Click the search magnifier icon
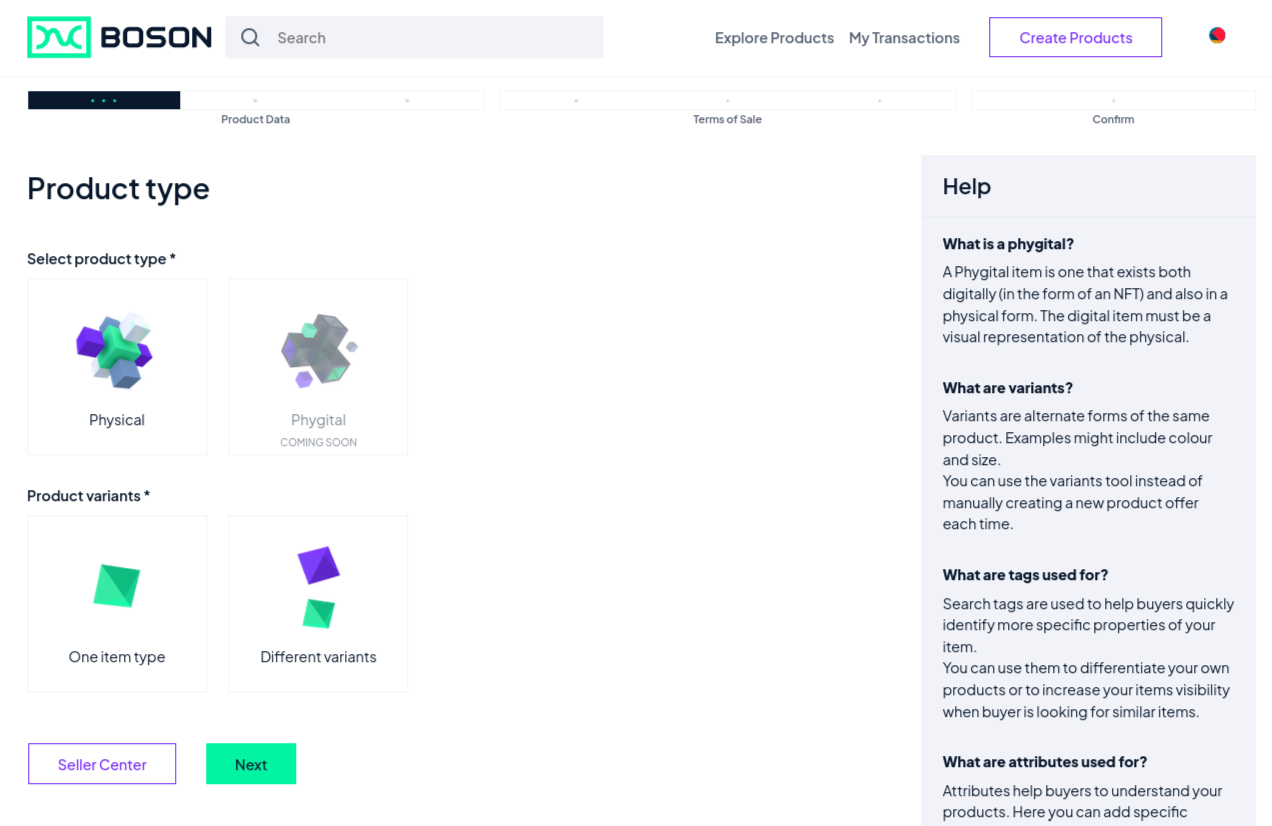The height and width of the screenshot is (826, 1272). click(x=250, y=38)
